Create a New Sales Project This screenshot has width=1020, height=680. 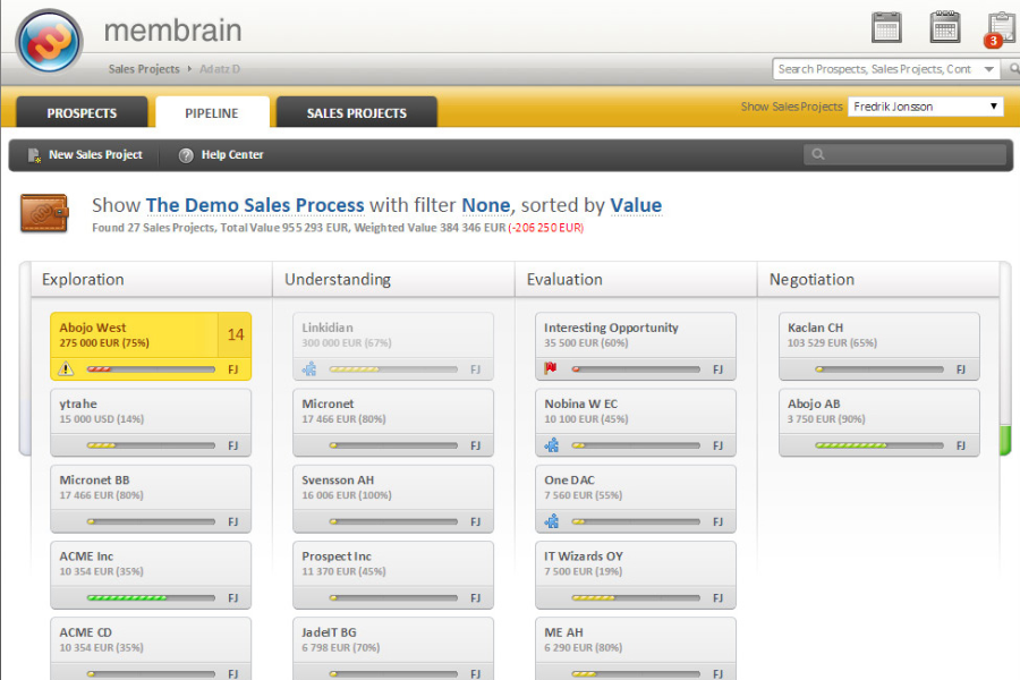click(x=85, y=155)
